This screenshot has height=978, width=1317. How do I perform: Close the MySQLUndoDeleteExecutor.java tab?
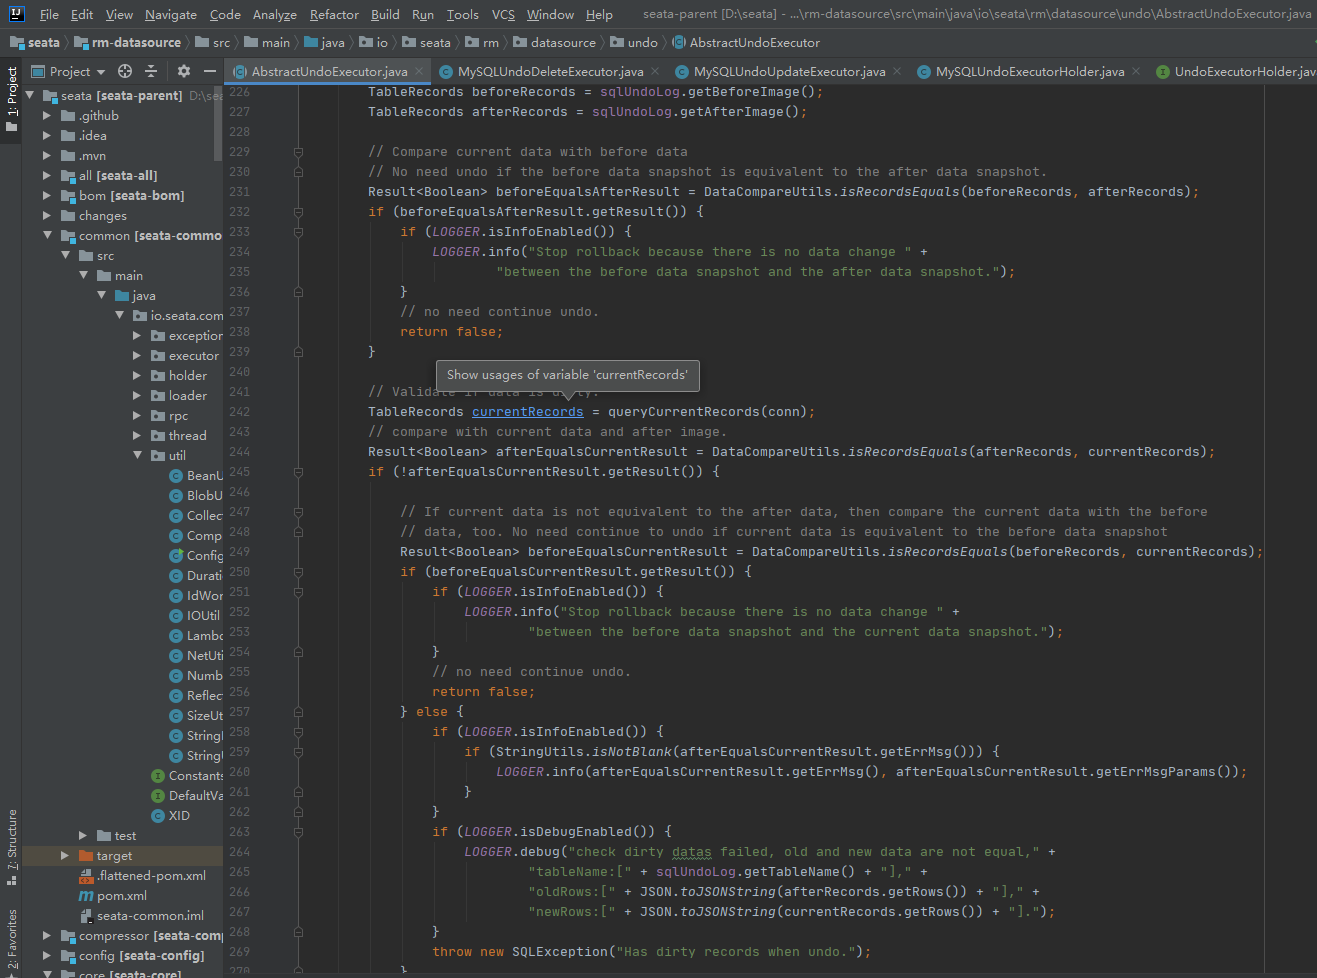655,71
